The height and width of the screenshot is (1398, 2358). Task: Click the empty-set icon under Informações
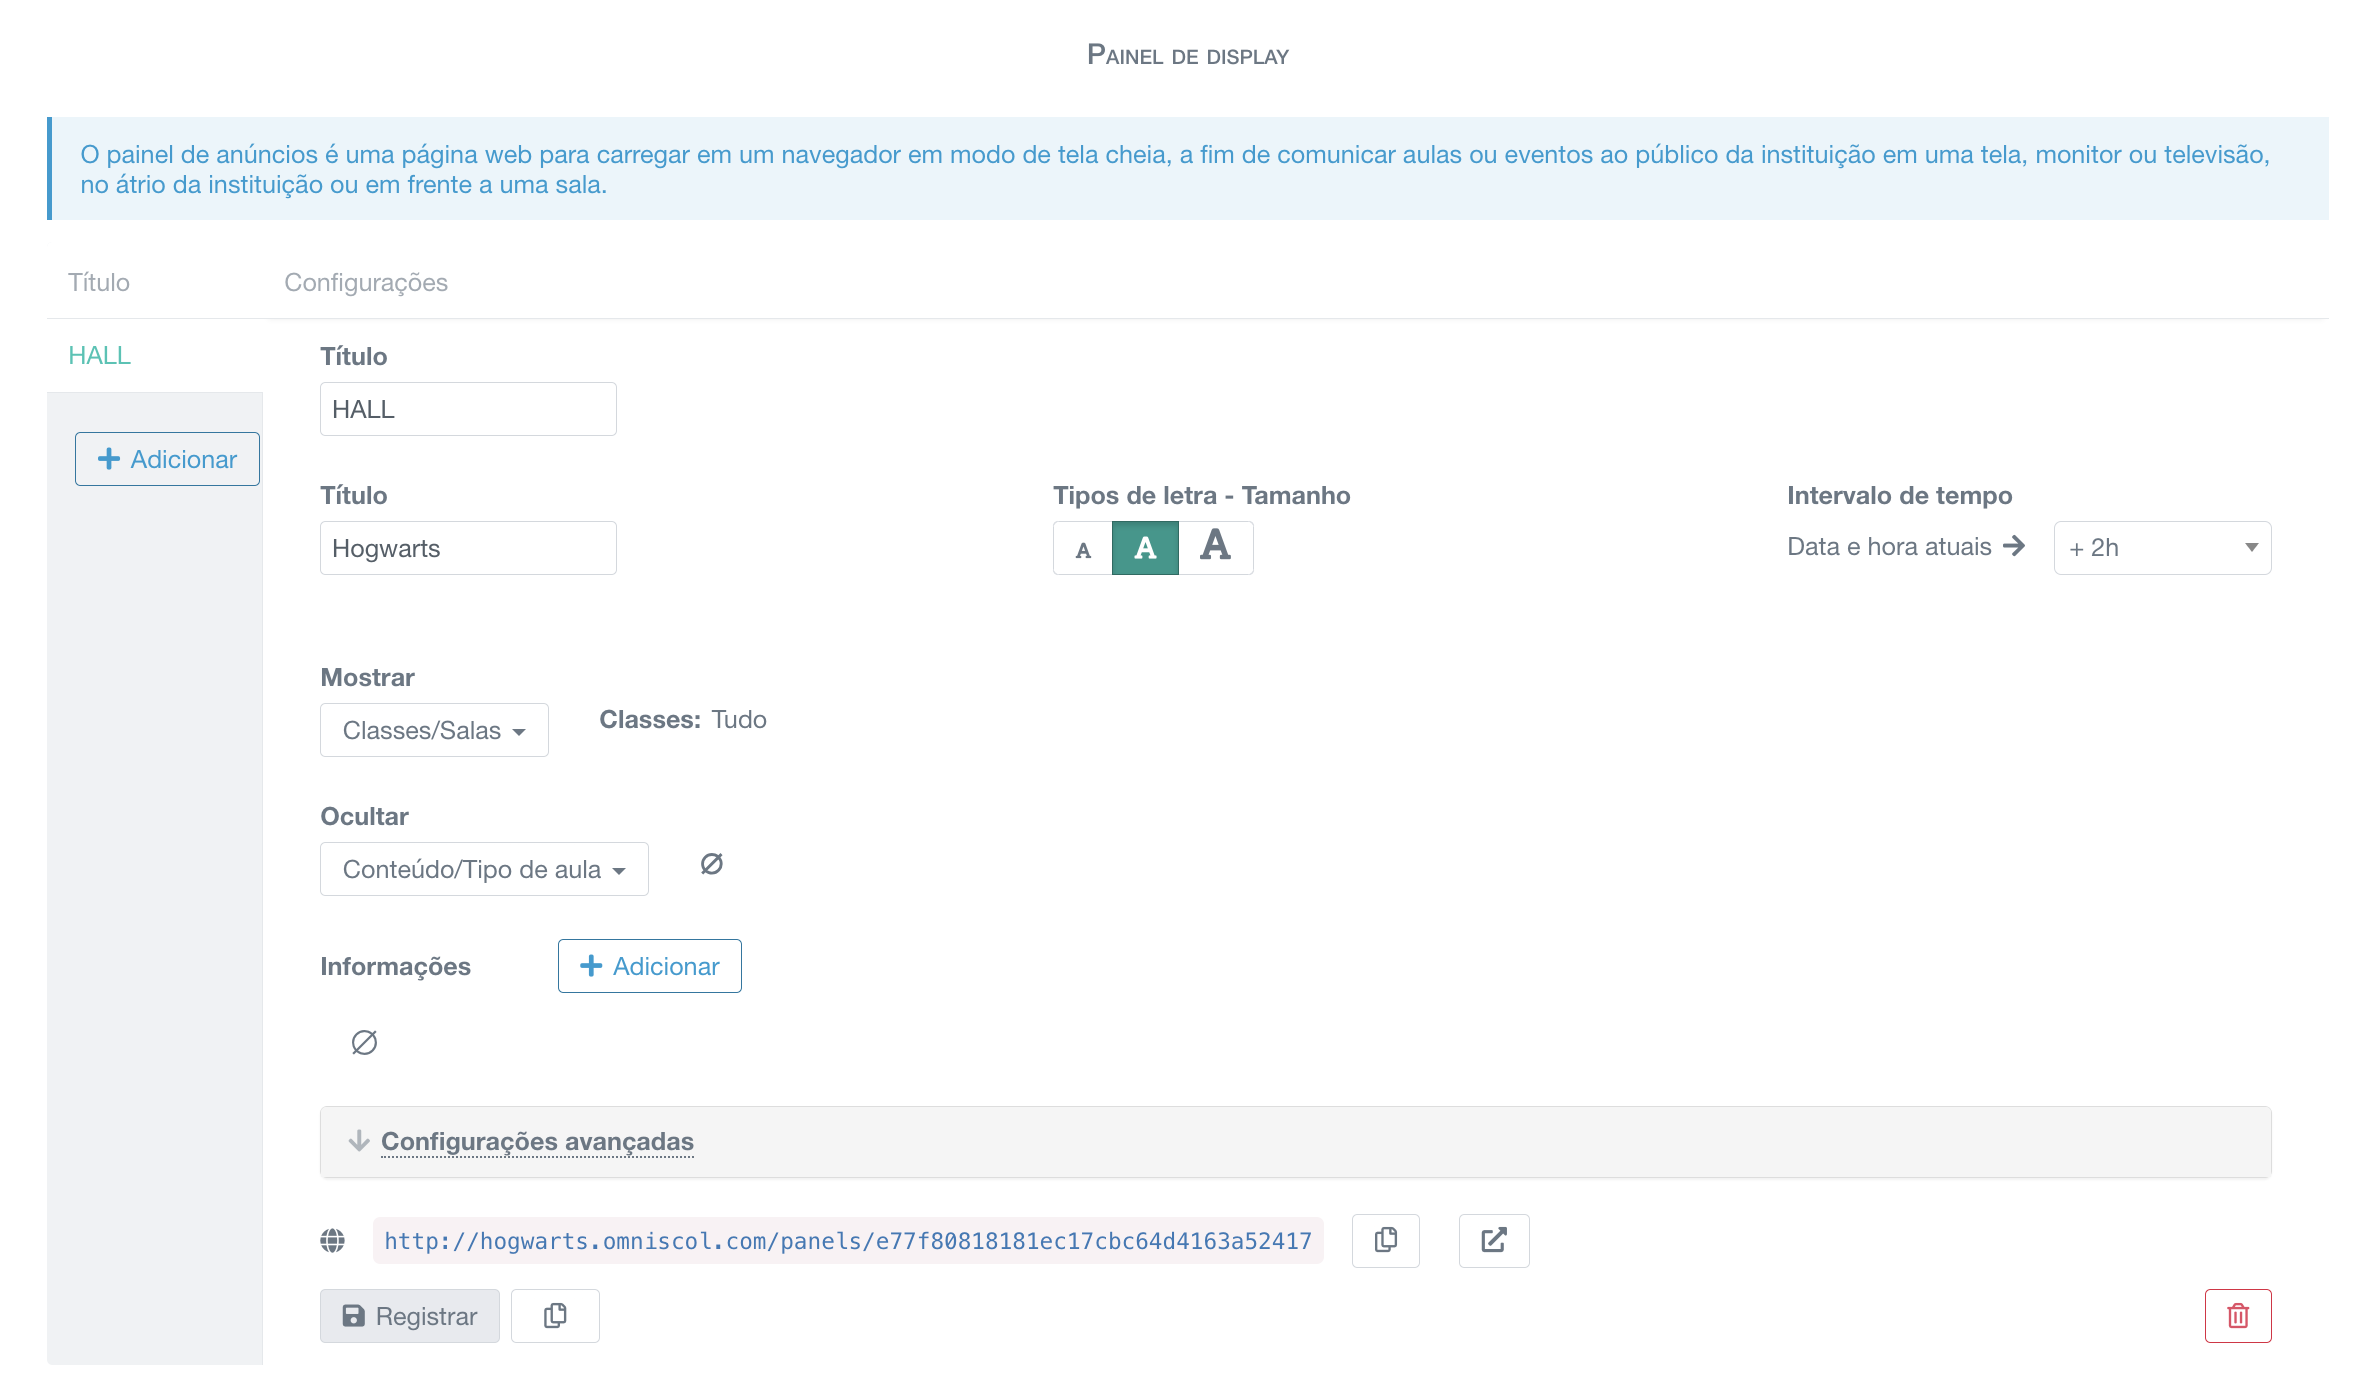364,1043
